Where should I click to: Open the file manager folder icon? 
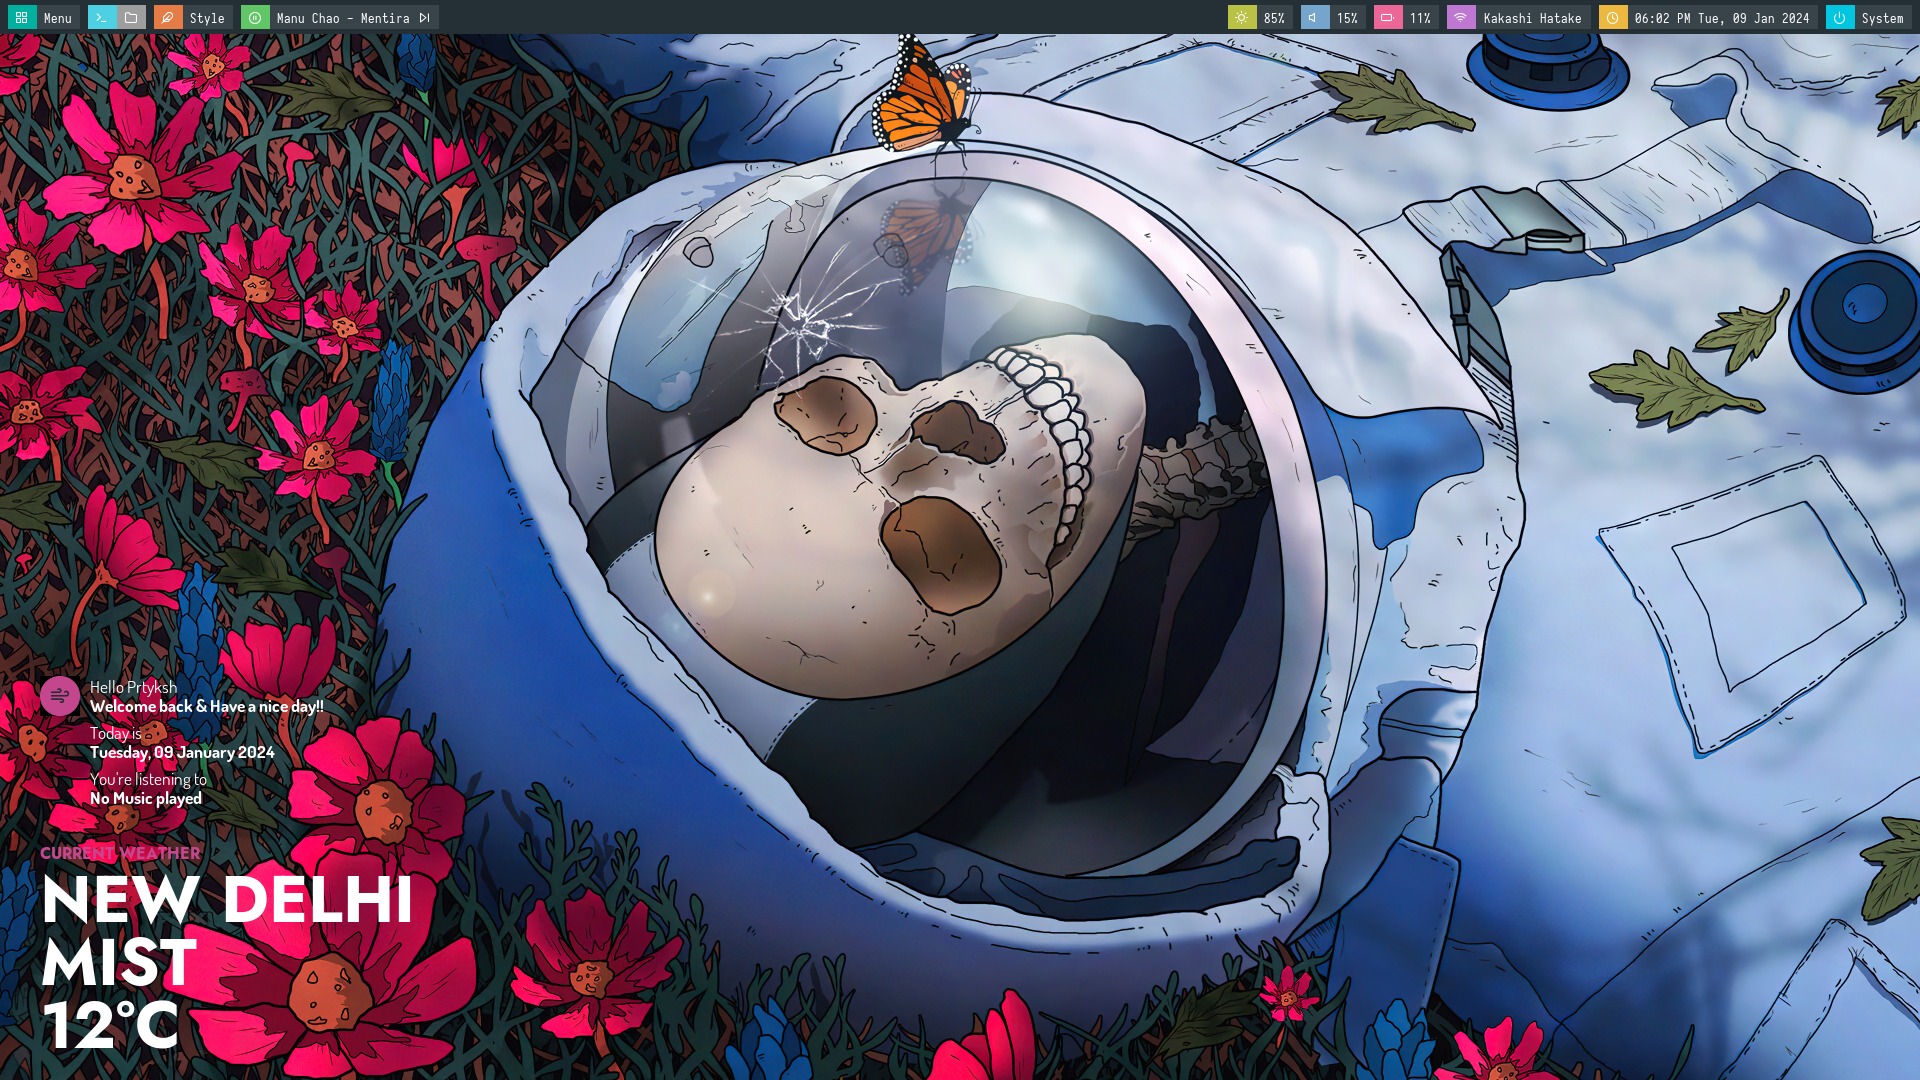131,18
